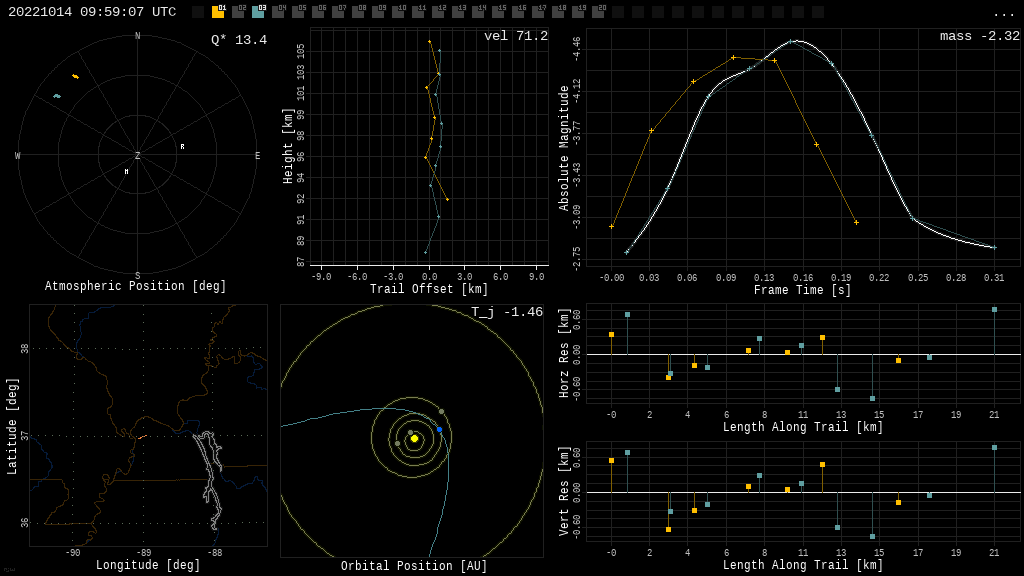The image size is (1024, 576).
Task: Click the vel 71.2 velocity label
Action: coord(515,36)
